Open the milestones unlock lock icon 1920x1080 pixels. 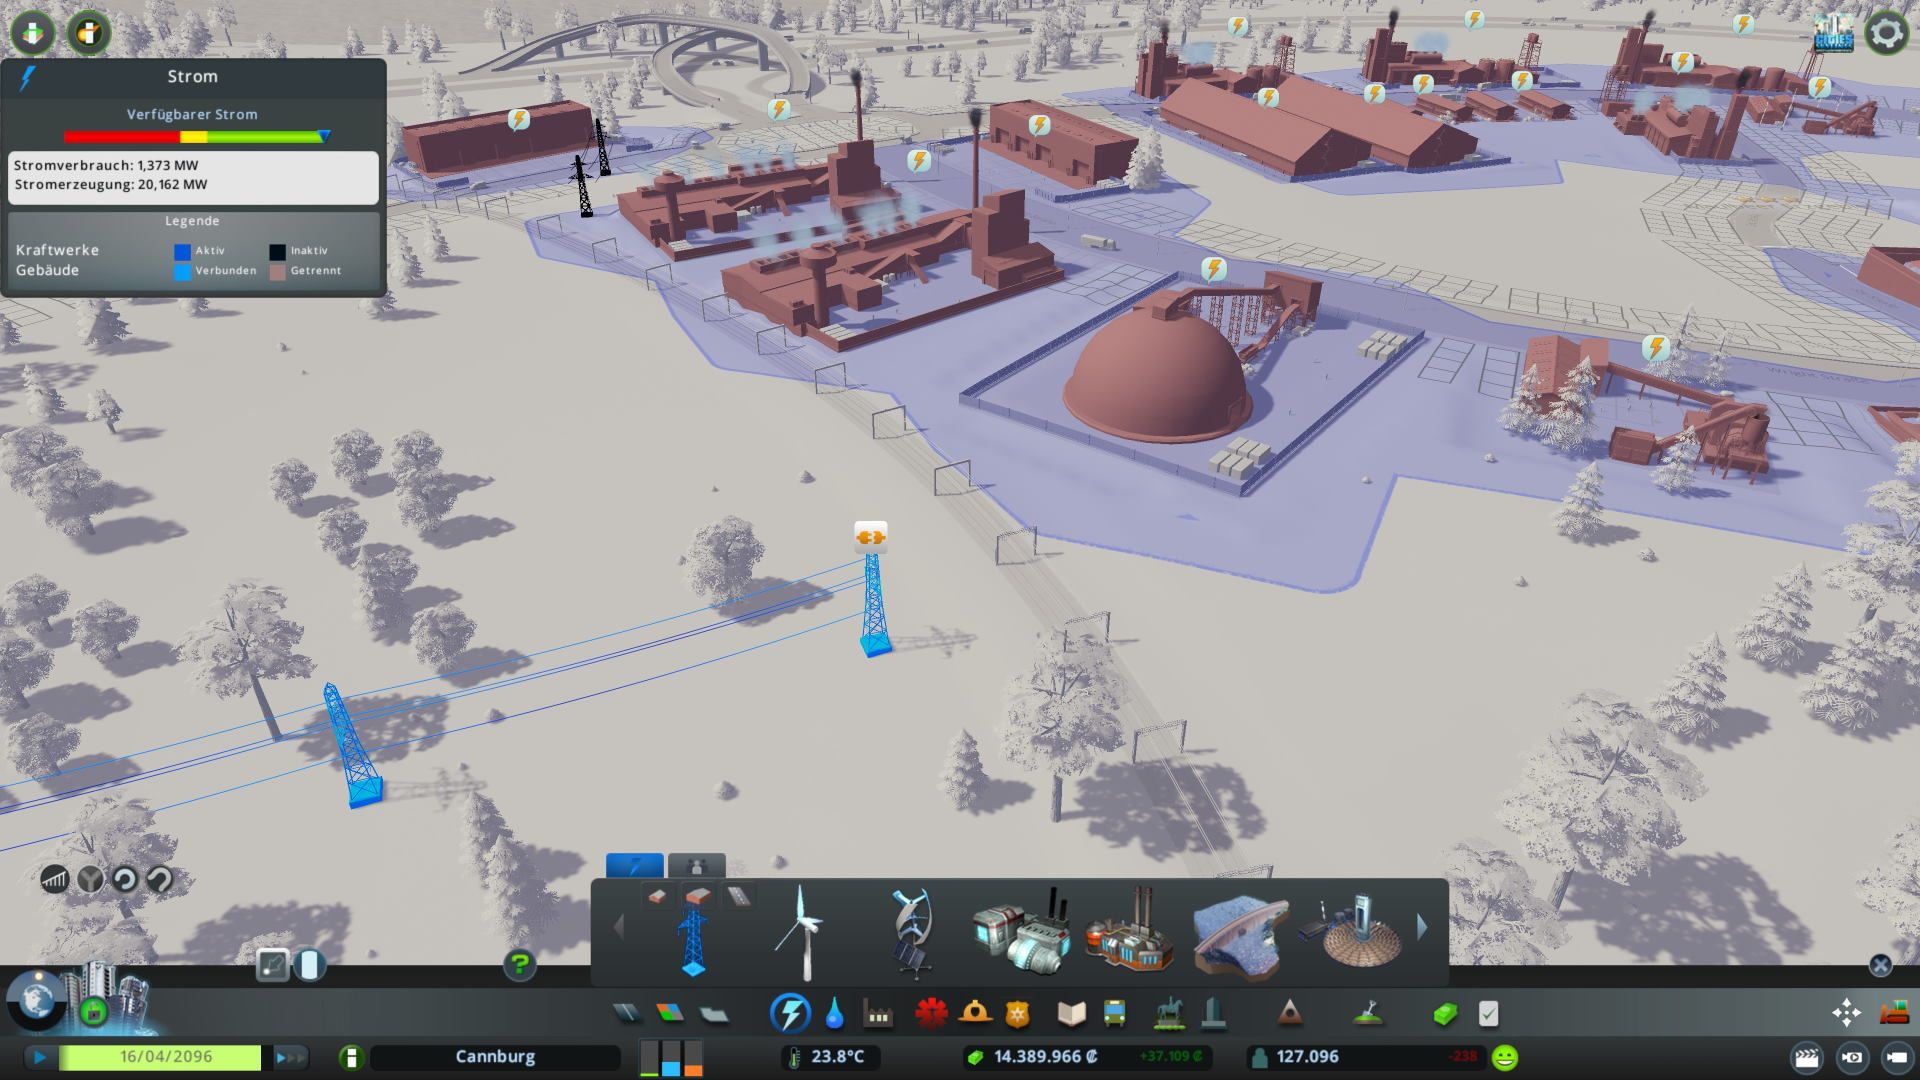[x=93, y=1012]
